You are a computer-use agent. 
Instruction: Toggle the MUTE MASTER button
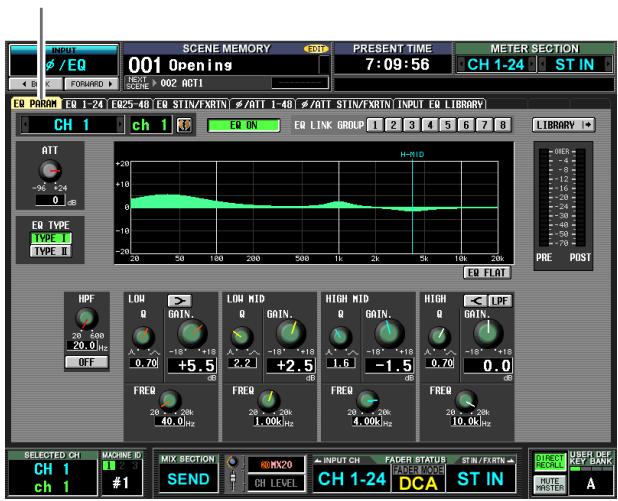[x=550, y=484]
